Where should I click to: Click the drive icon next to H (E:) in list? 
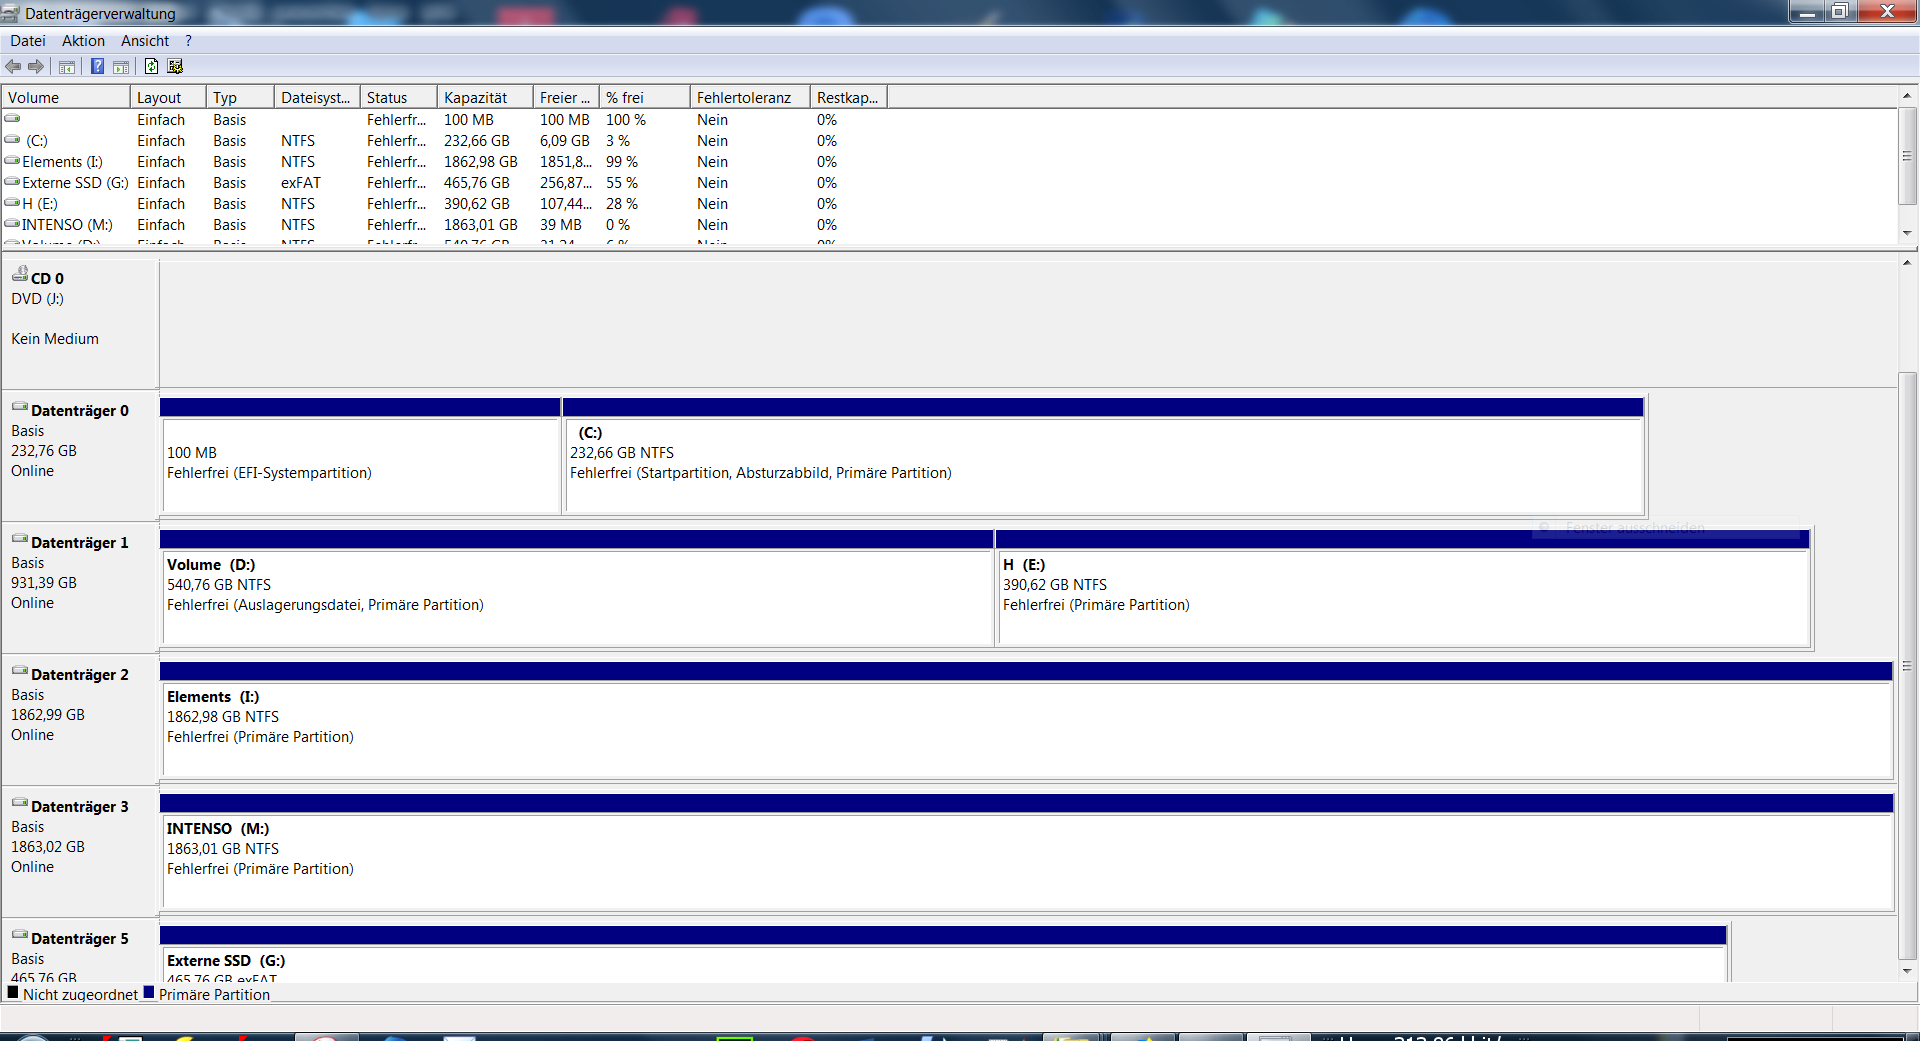[12, 202]
